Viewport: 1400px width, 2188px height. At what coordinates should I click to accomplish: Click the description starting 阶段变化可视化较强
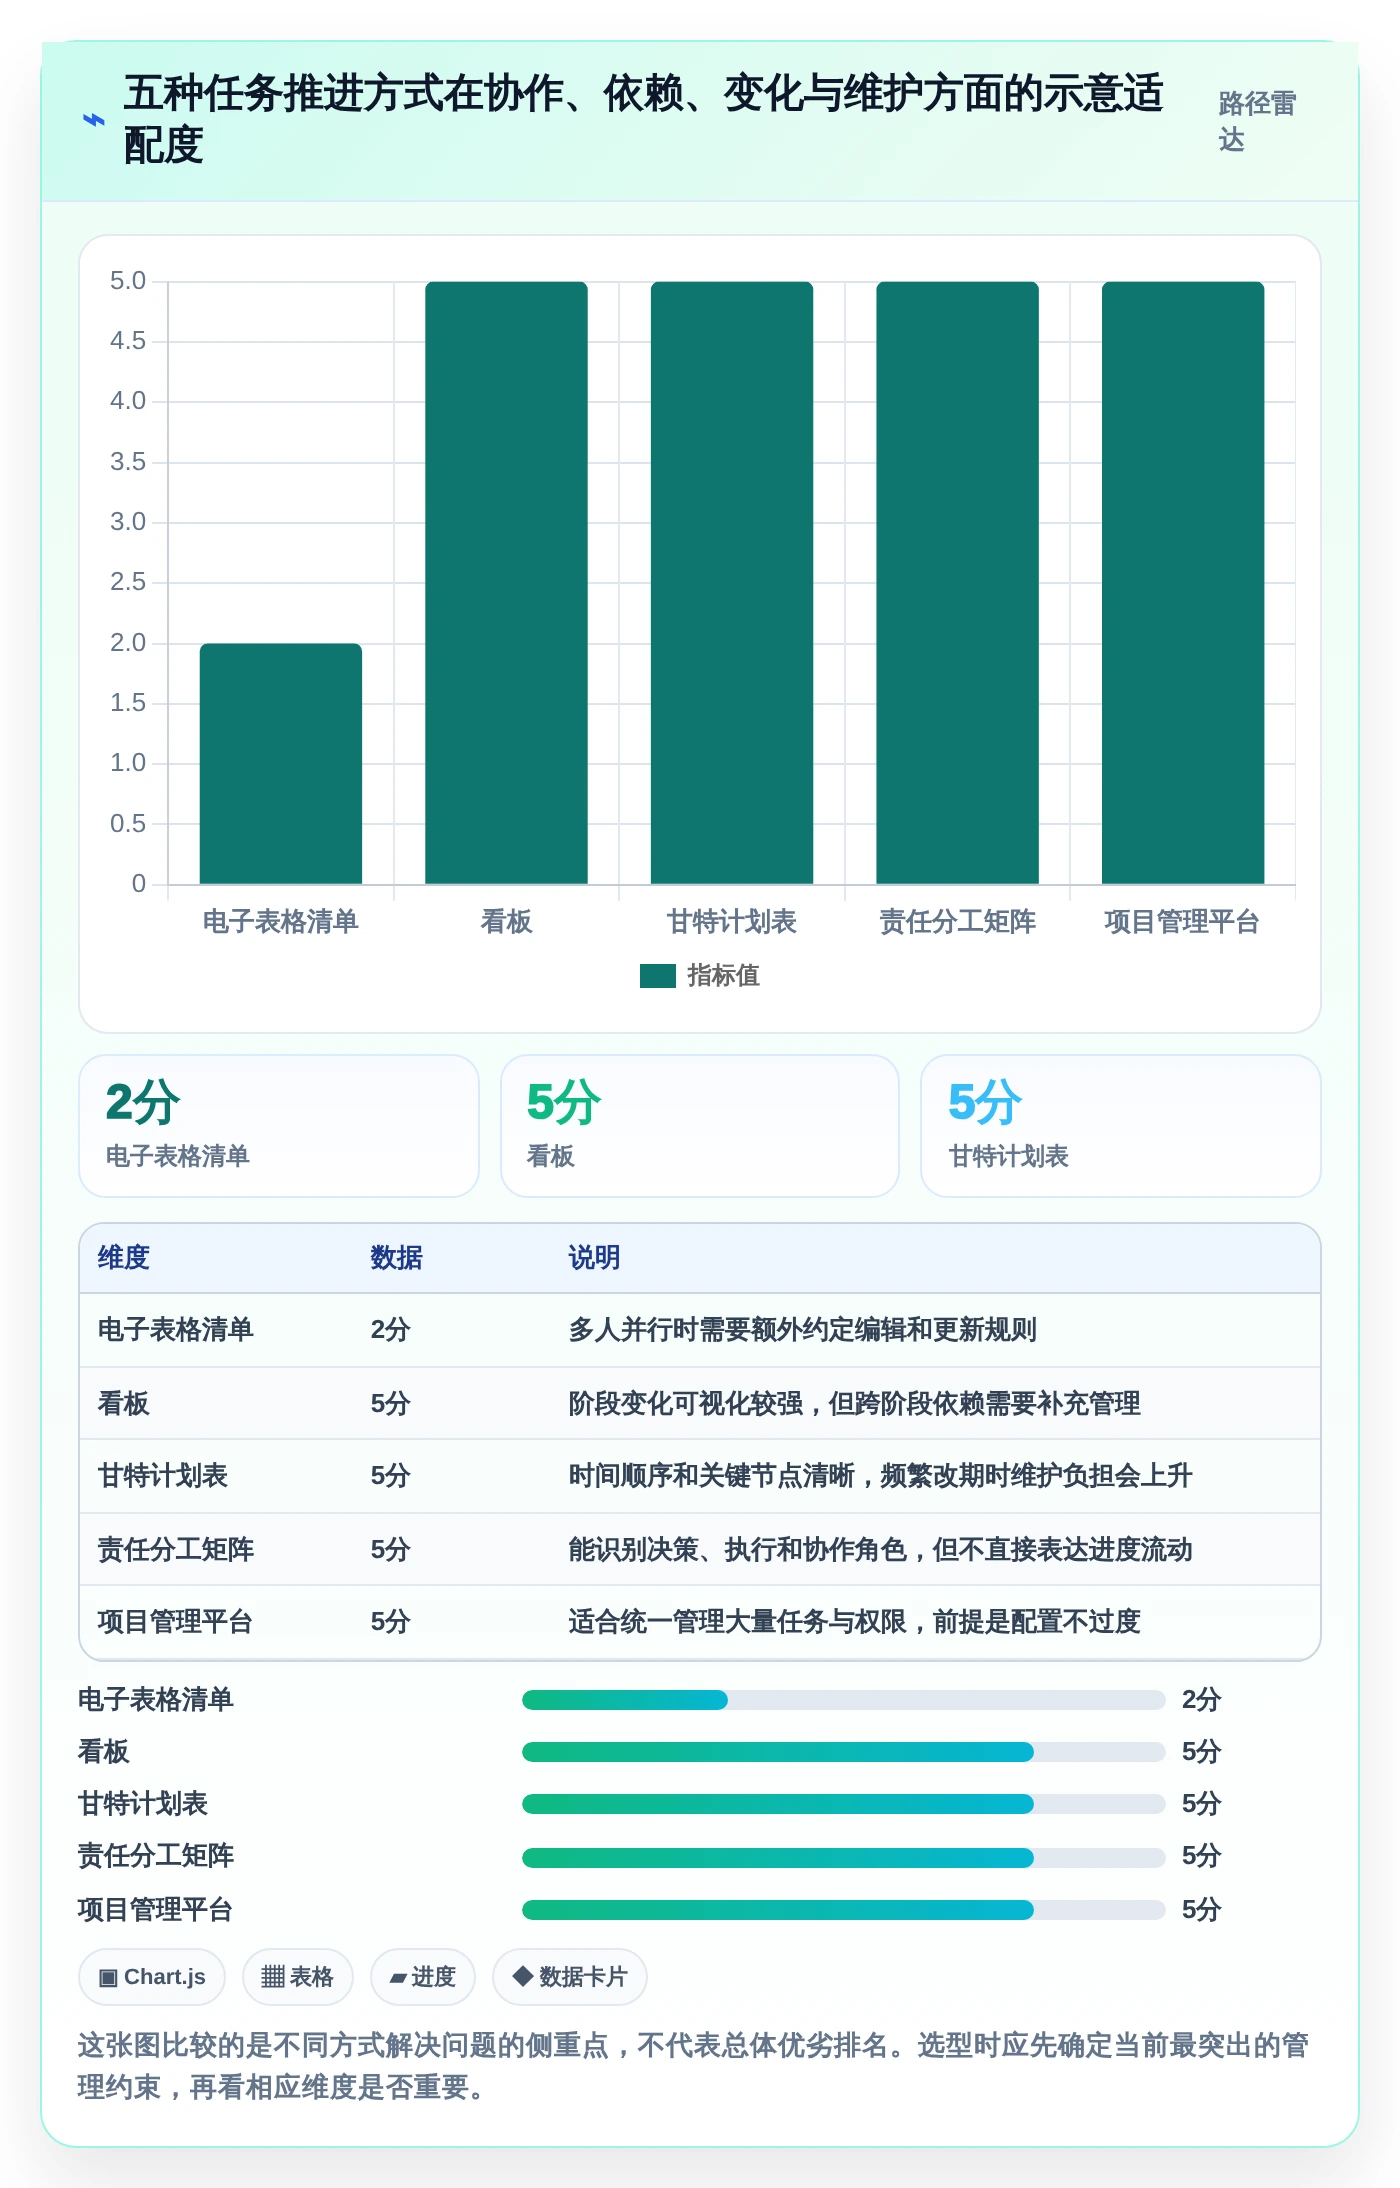coord(855,1404)
